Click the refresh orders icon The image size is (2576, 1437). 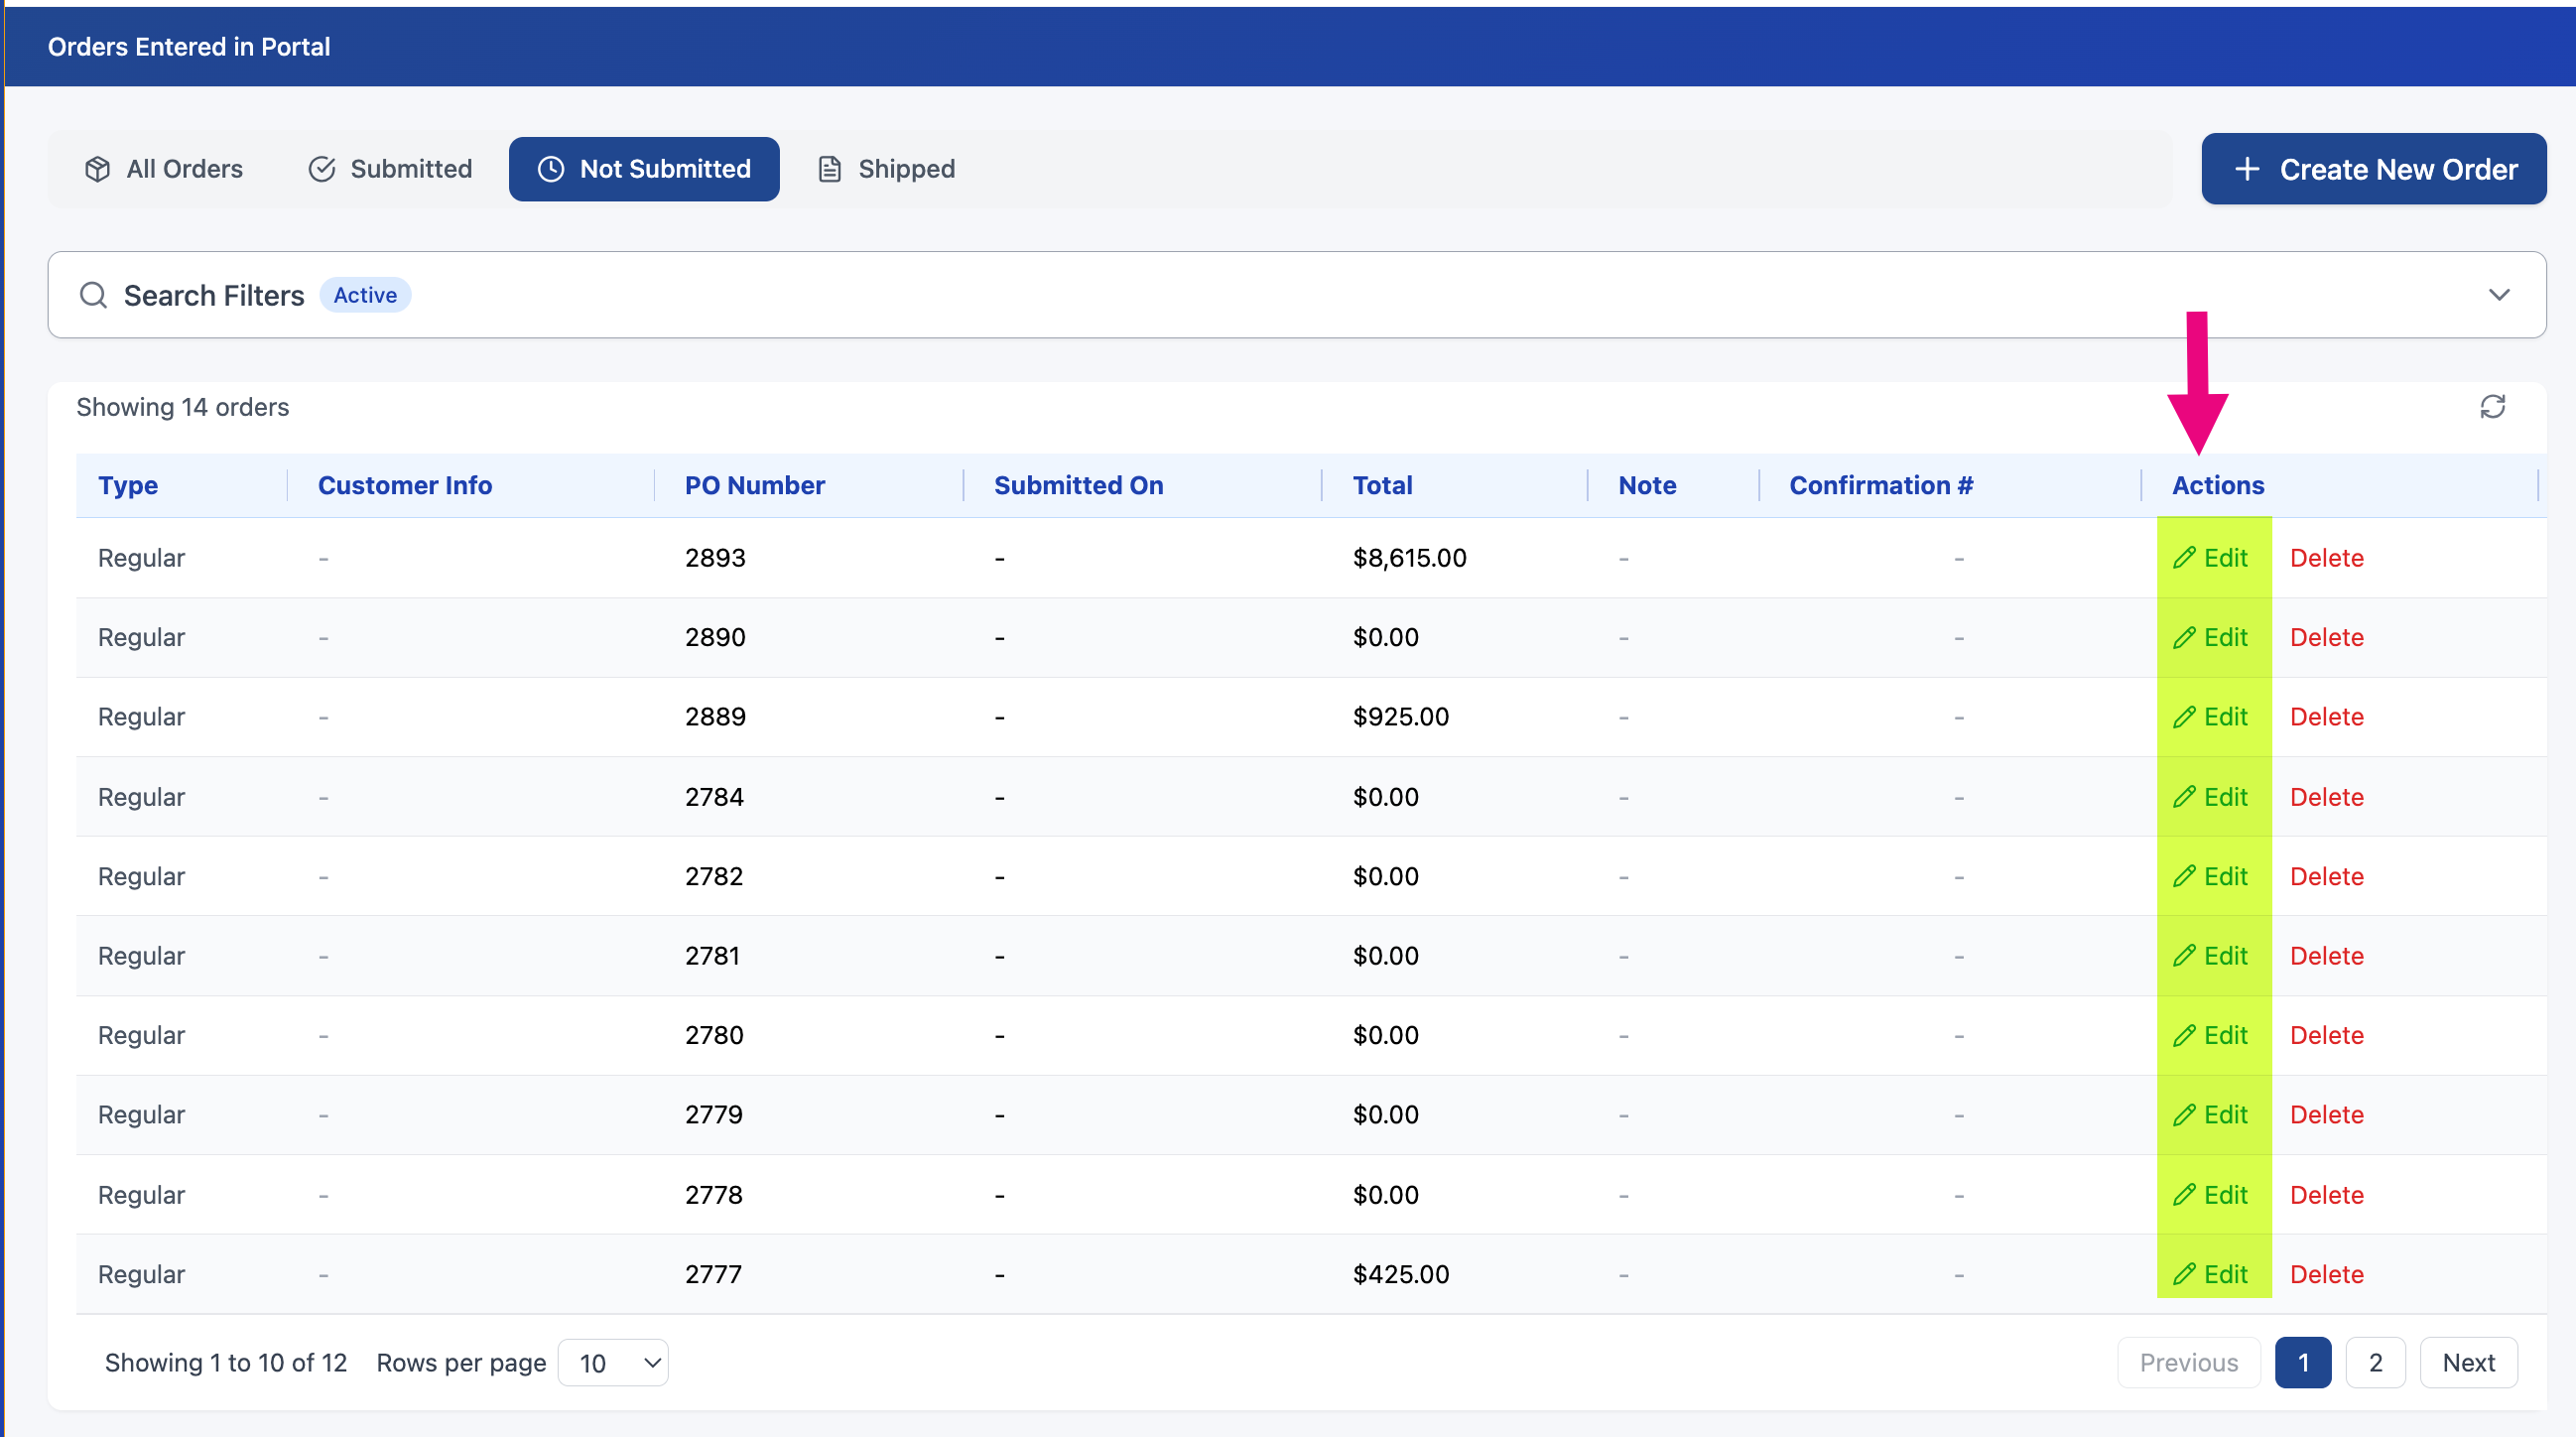pyautogui.click(x=2492, y=406)
